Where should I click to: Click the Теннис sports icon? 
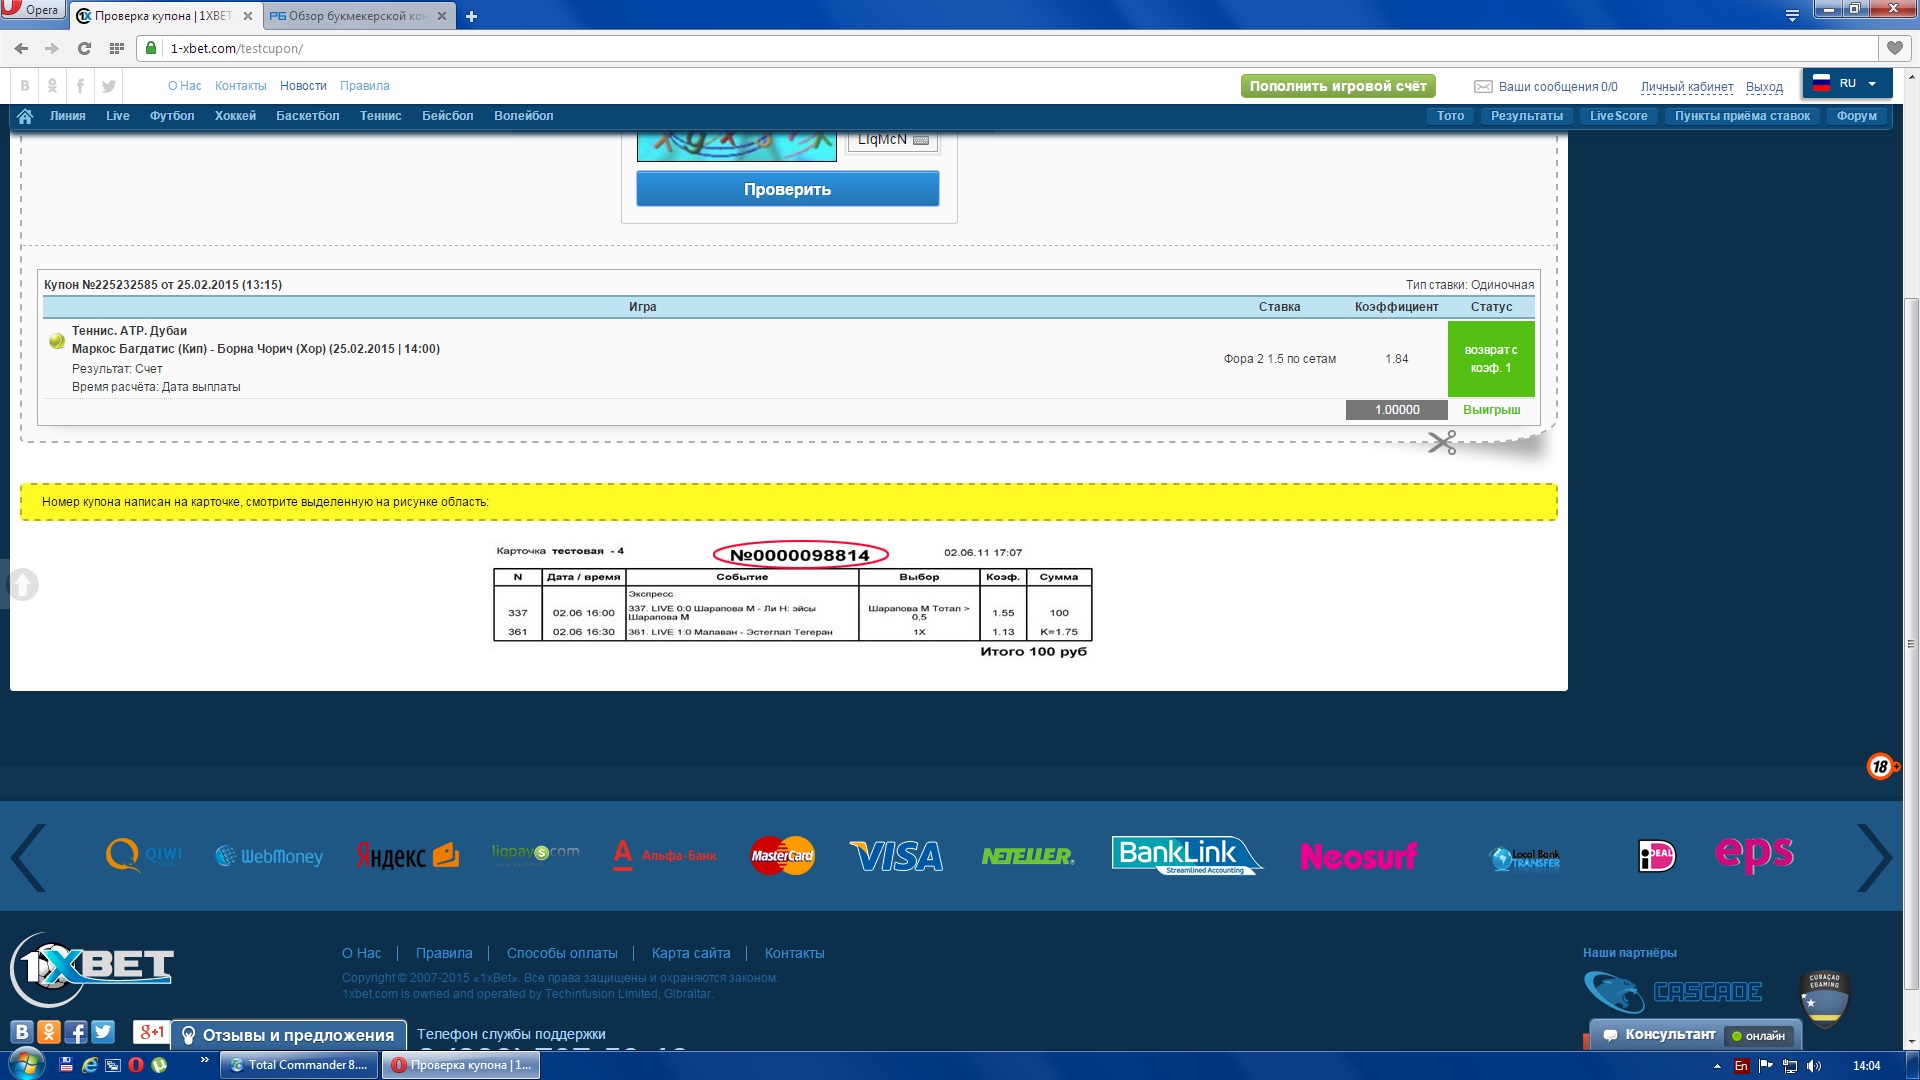tap(380, 116)
